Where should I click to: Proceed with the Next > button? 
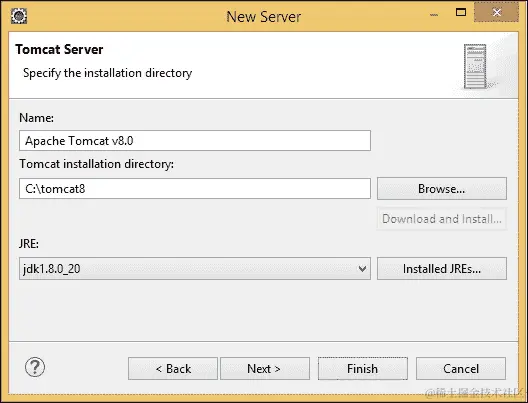coord(265,369)
